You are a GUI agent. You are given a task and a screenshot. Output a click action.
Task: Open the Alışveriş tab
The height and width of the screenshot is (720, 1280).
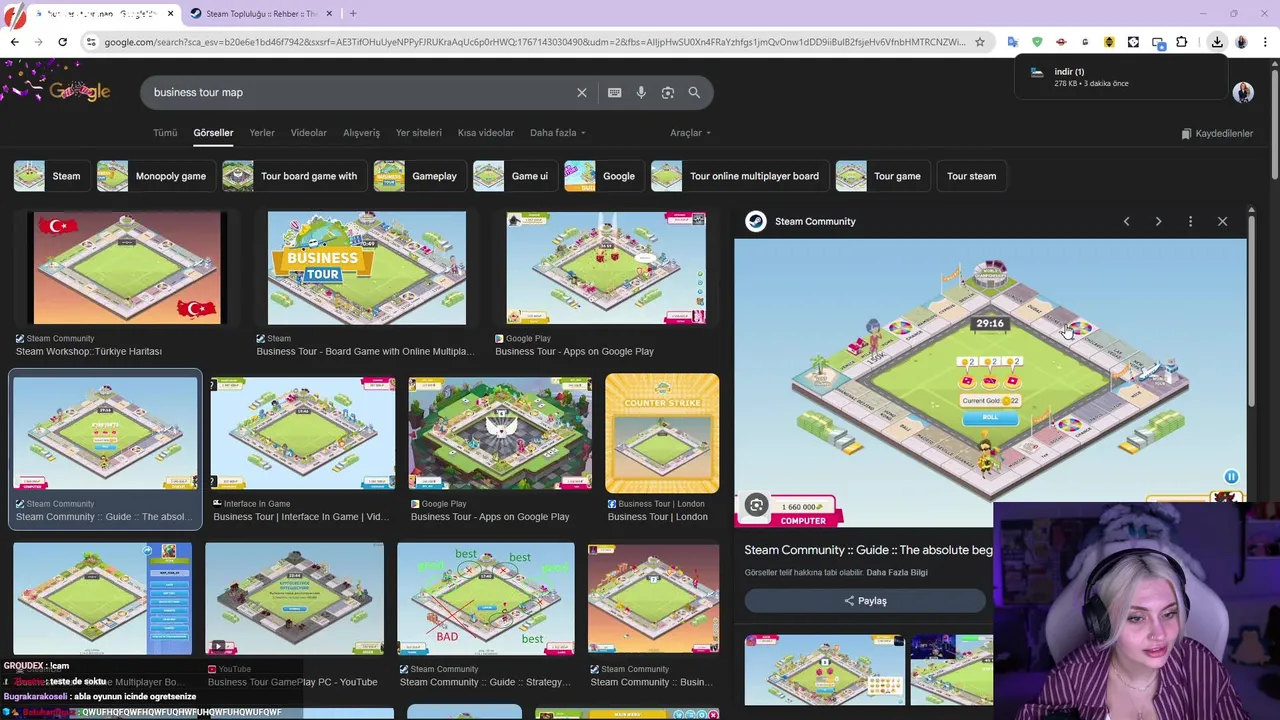(x=361, y=133)
